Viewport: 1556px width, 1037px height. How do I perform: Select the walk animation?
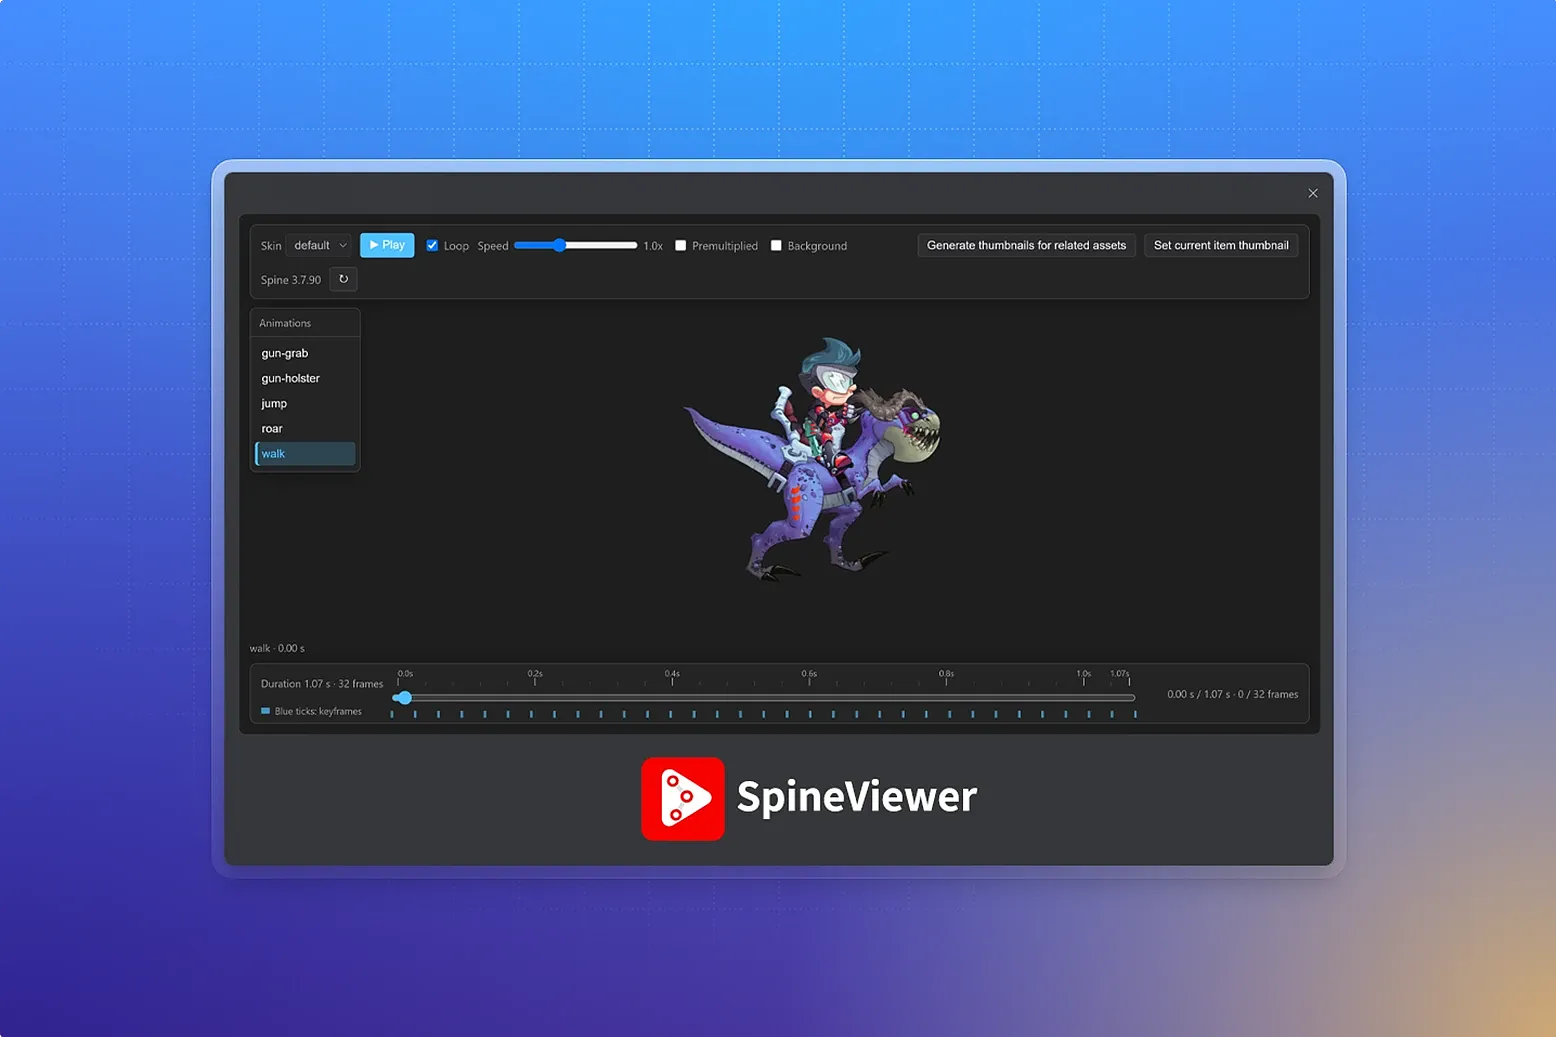[x=305, y=454]
